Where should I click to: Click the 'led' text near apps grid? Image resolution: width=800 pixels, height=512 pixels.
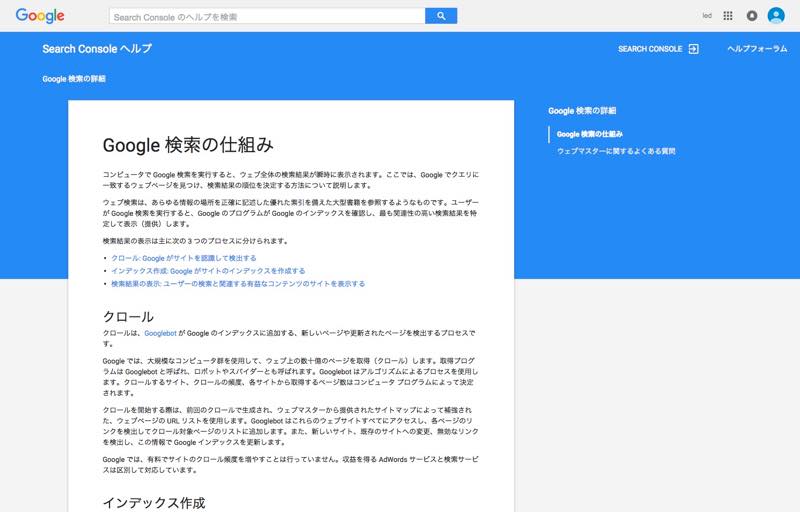[x=707, y=16]
